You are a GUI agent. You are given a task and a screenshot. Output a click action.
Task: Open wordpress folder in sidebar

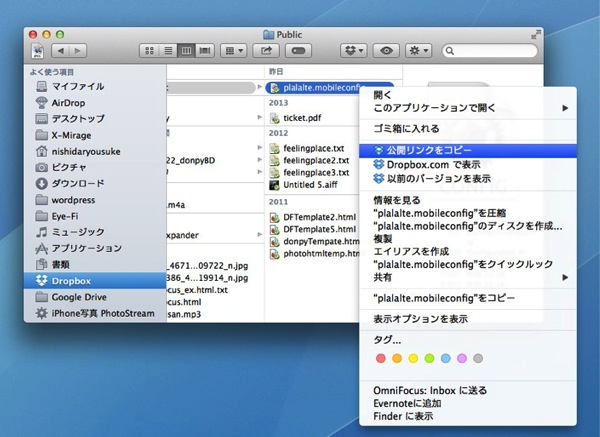point(95,200)
